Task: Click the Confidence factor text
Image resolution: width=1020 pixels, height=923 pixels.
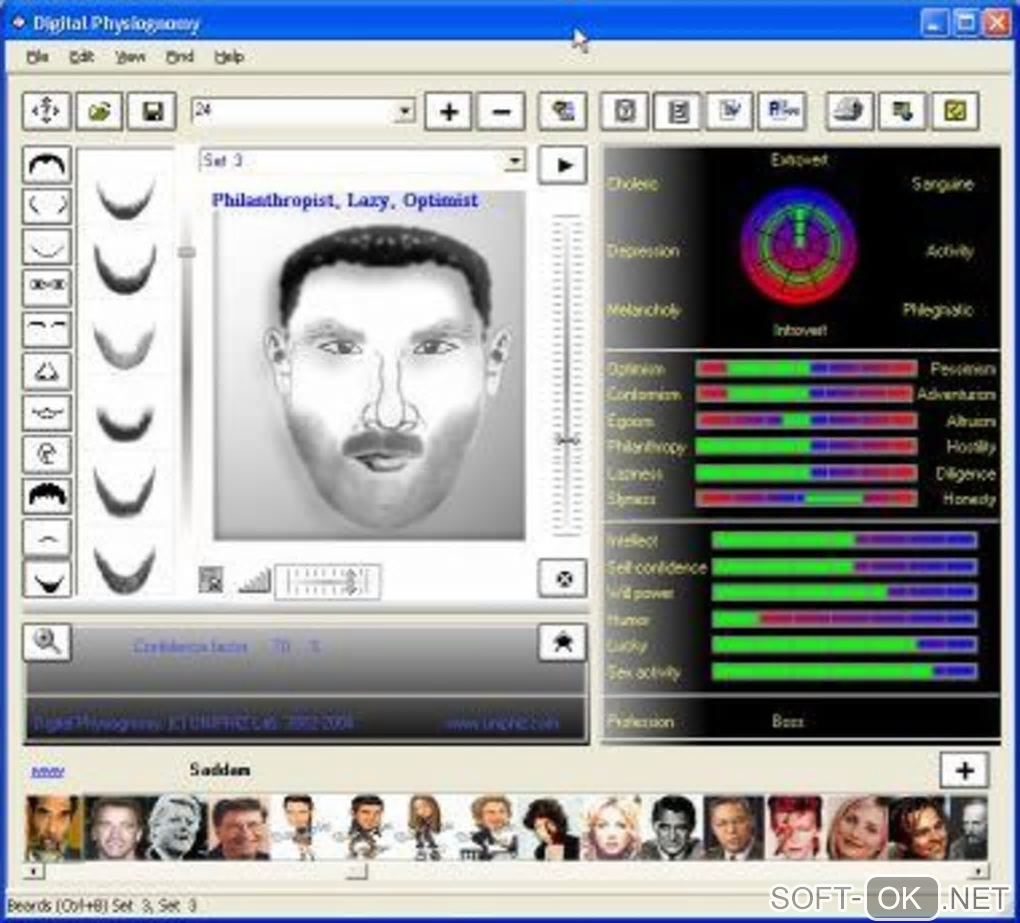Action: coord(191,647)
